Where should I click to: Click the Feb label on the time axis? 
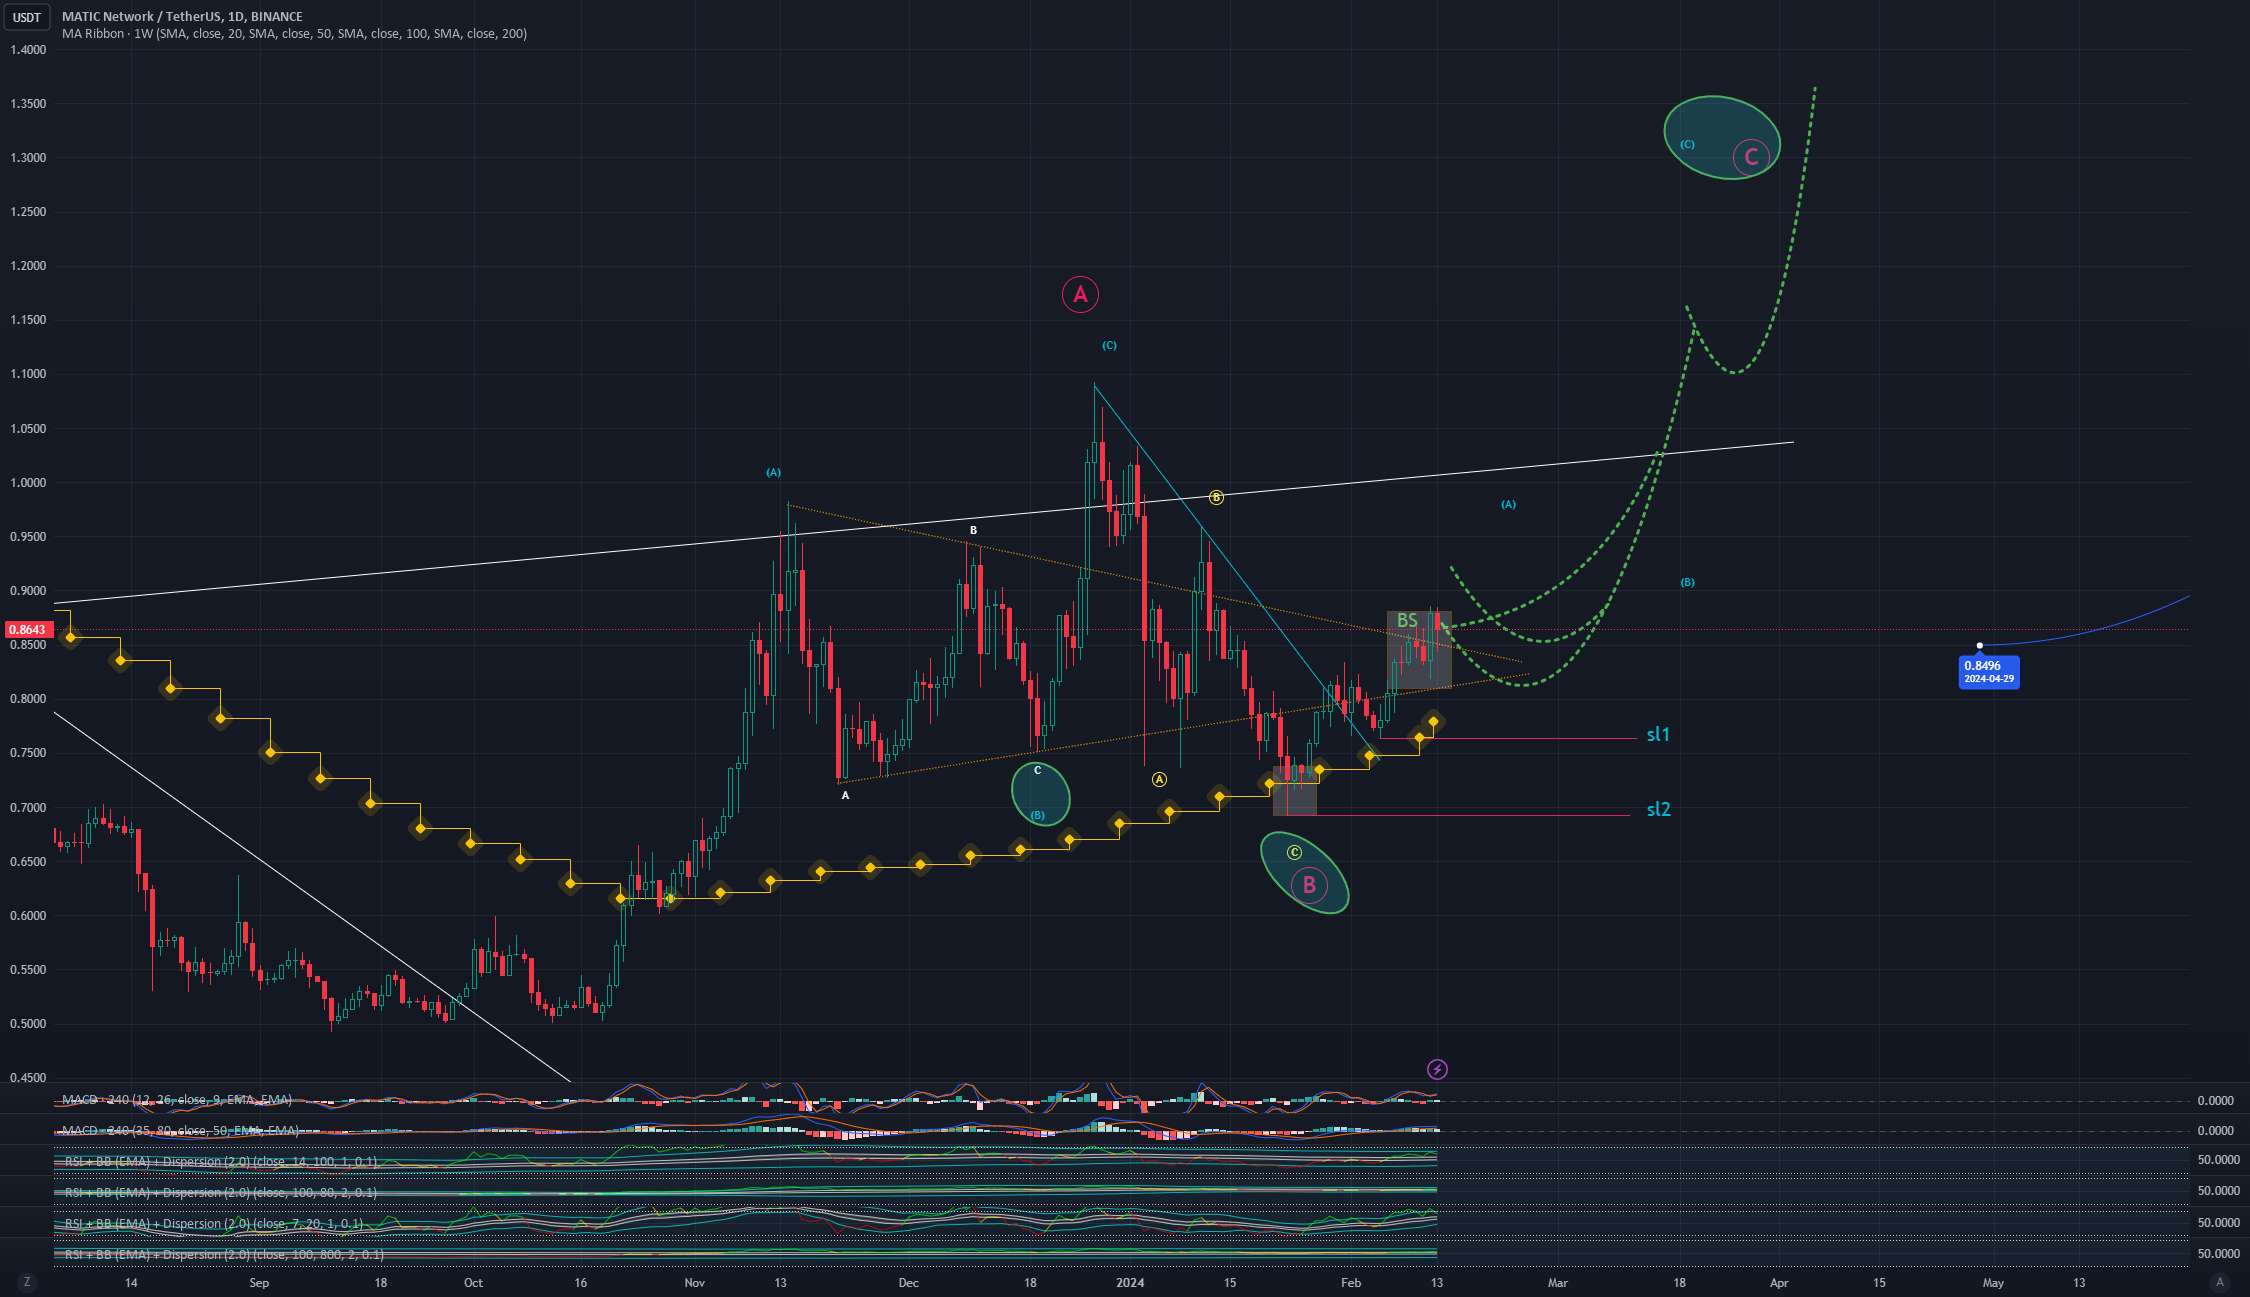click(x=1351, y=1283)
